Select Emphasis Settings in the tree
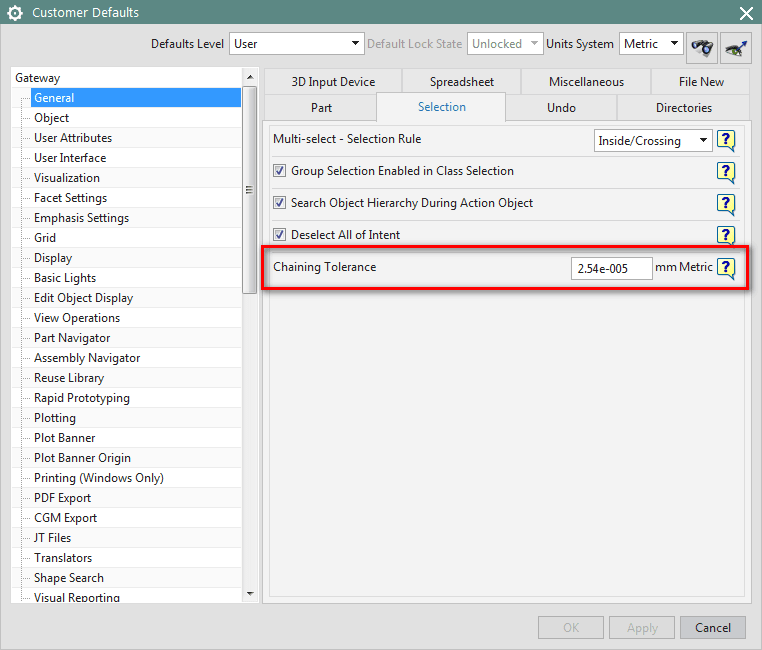Screen dimensions: 762x650 coord(81,218)
